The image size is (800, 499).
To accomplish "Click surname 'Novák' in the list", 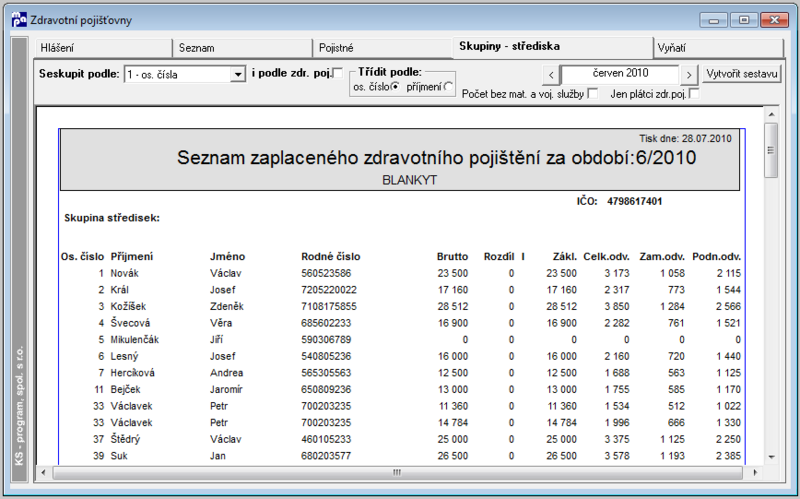I will point(124,273).
